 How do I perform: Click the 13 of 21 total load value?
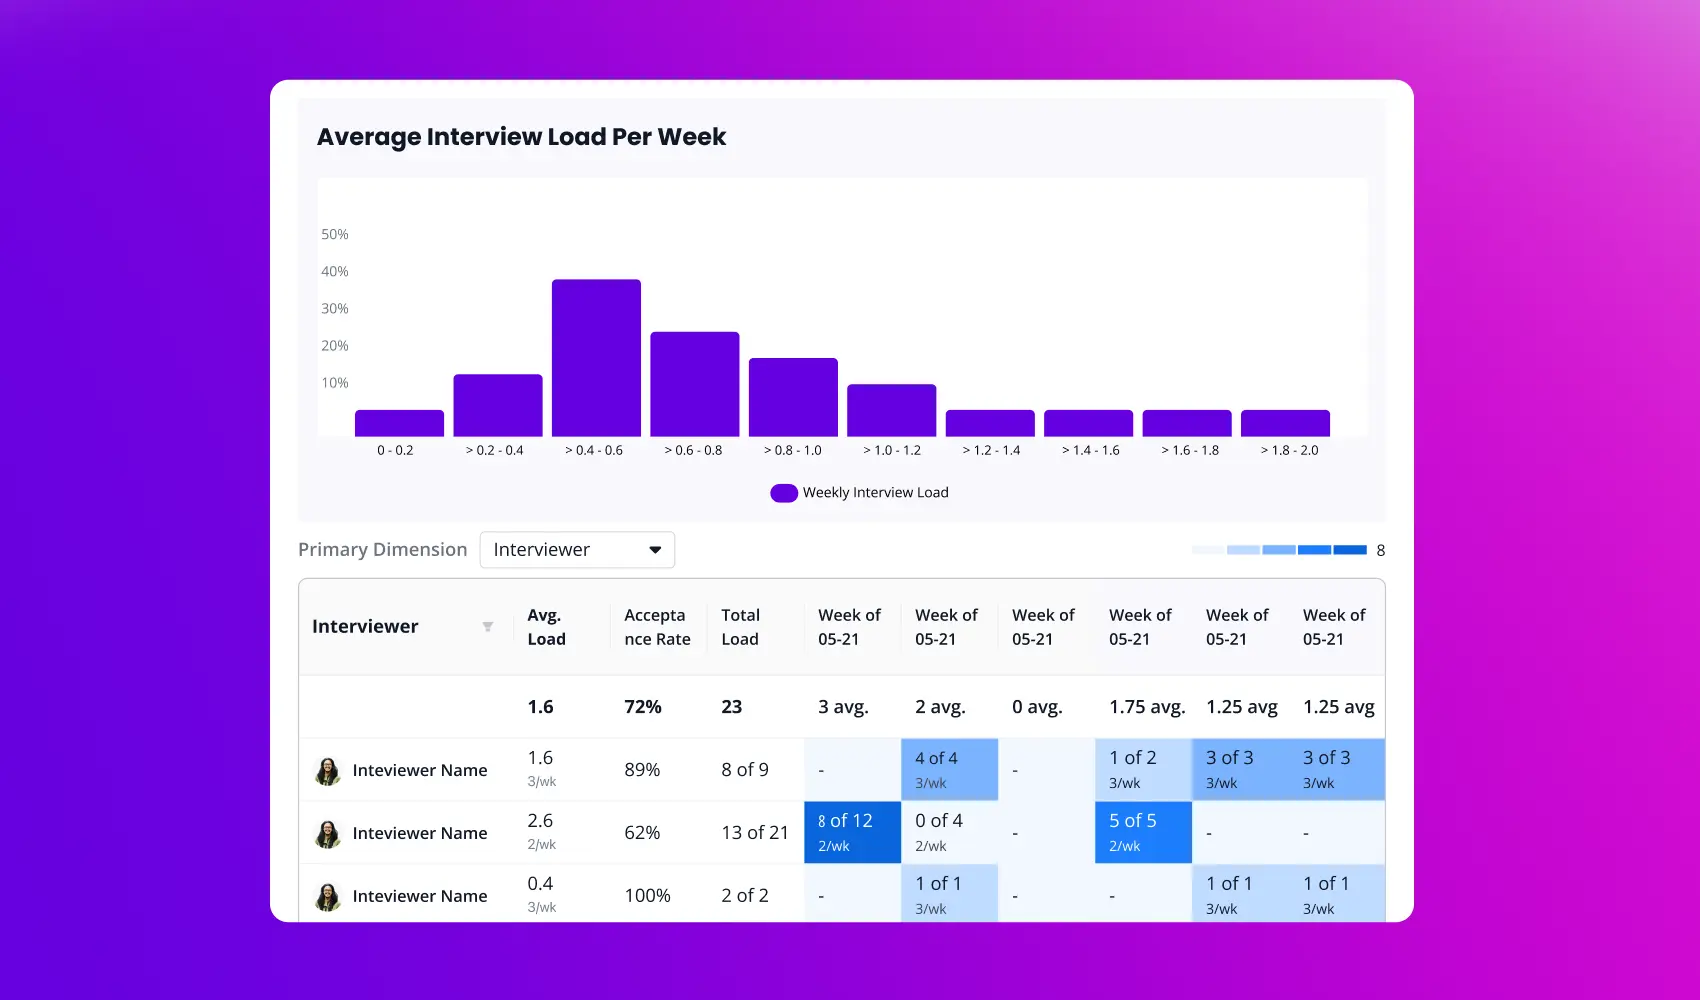coord(755,833)
